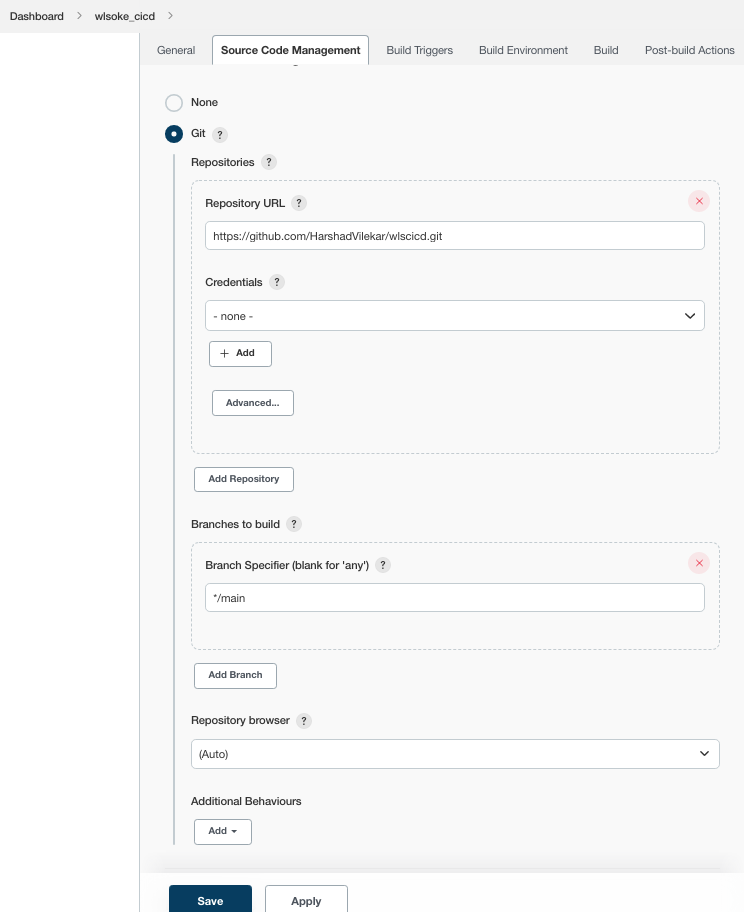Expand the Repository browser dropdown
The image size is (744, 912).
tap(454, 754)
